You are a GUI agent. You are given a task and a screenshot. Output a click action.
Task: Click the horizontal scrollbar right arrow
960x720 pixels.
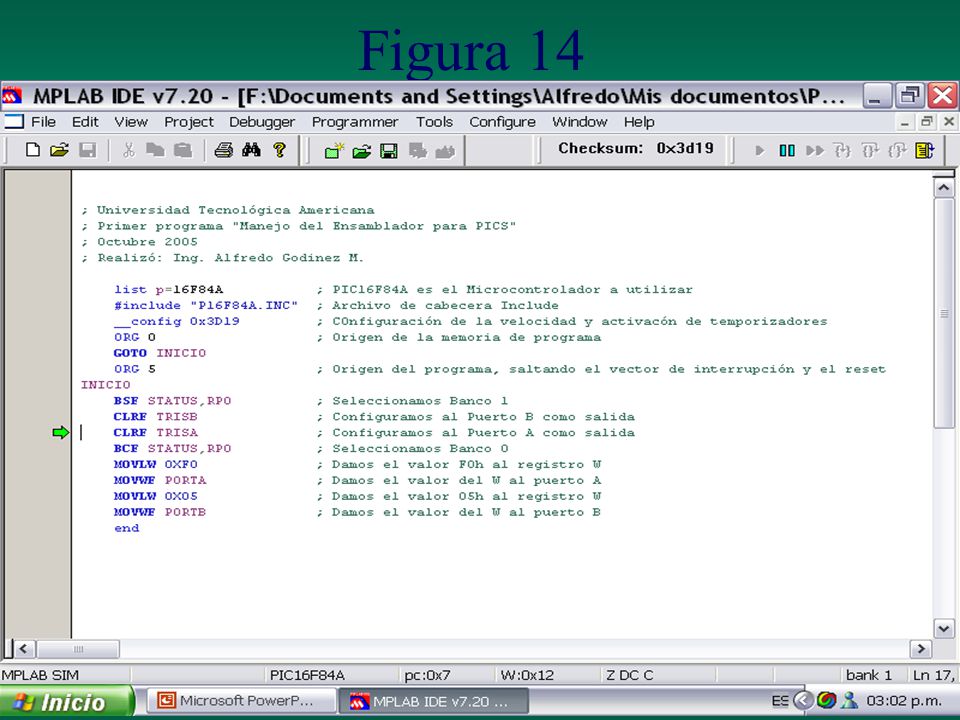[x=921, y=649]
